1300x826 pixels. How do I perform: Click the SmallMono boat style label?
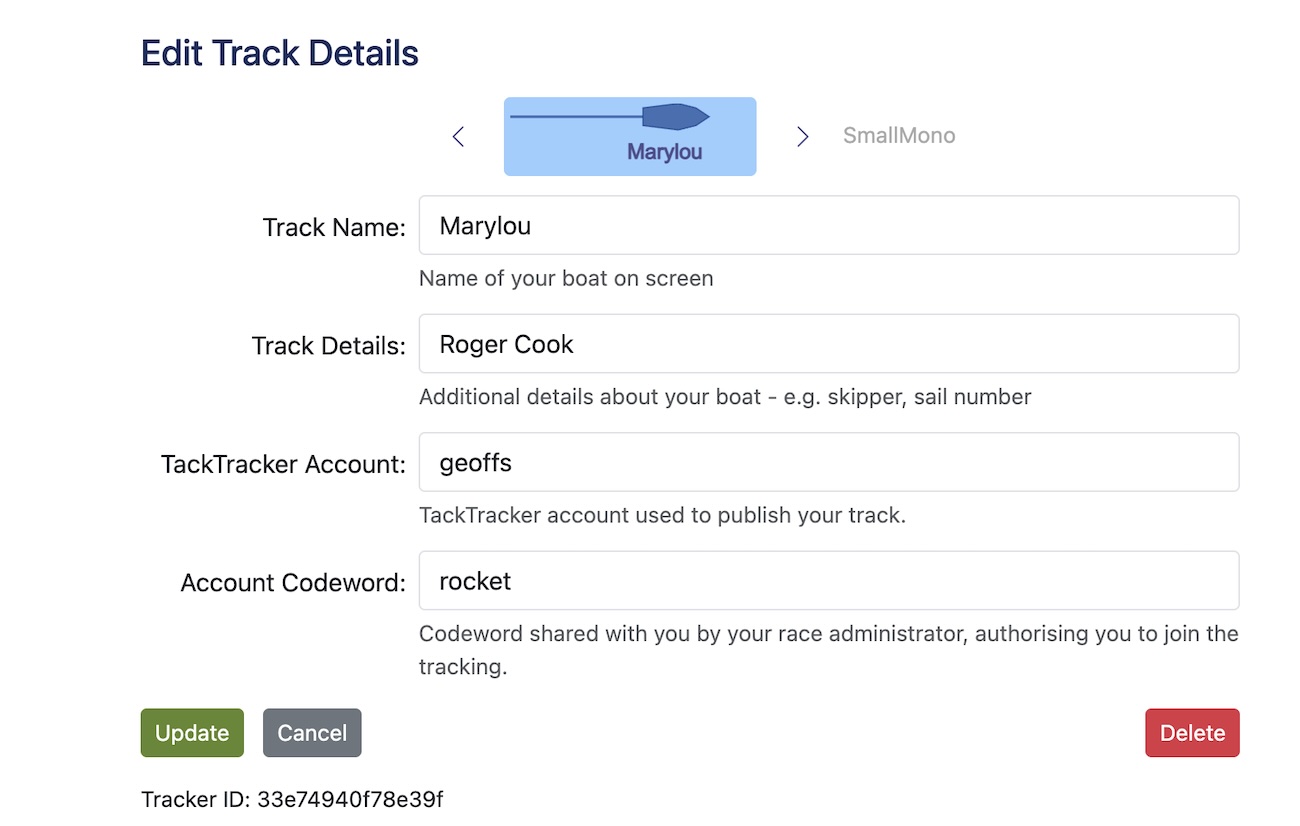coord(898,136)
